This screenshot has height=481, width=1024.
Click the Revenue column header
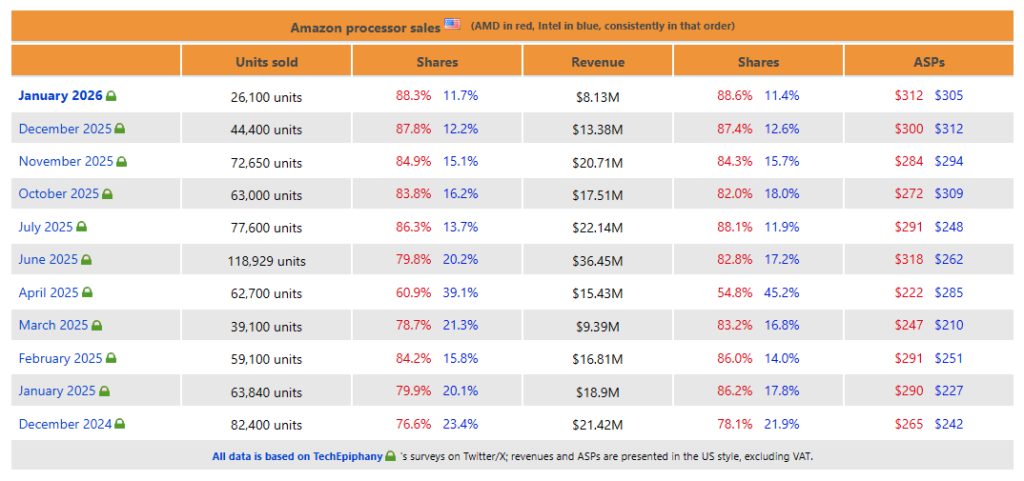click(598, 62)
